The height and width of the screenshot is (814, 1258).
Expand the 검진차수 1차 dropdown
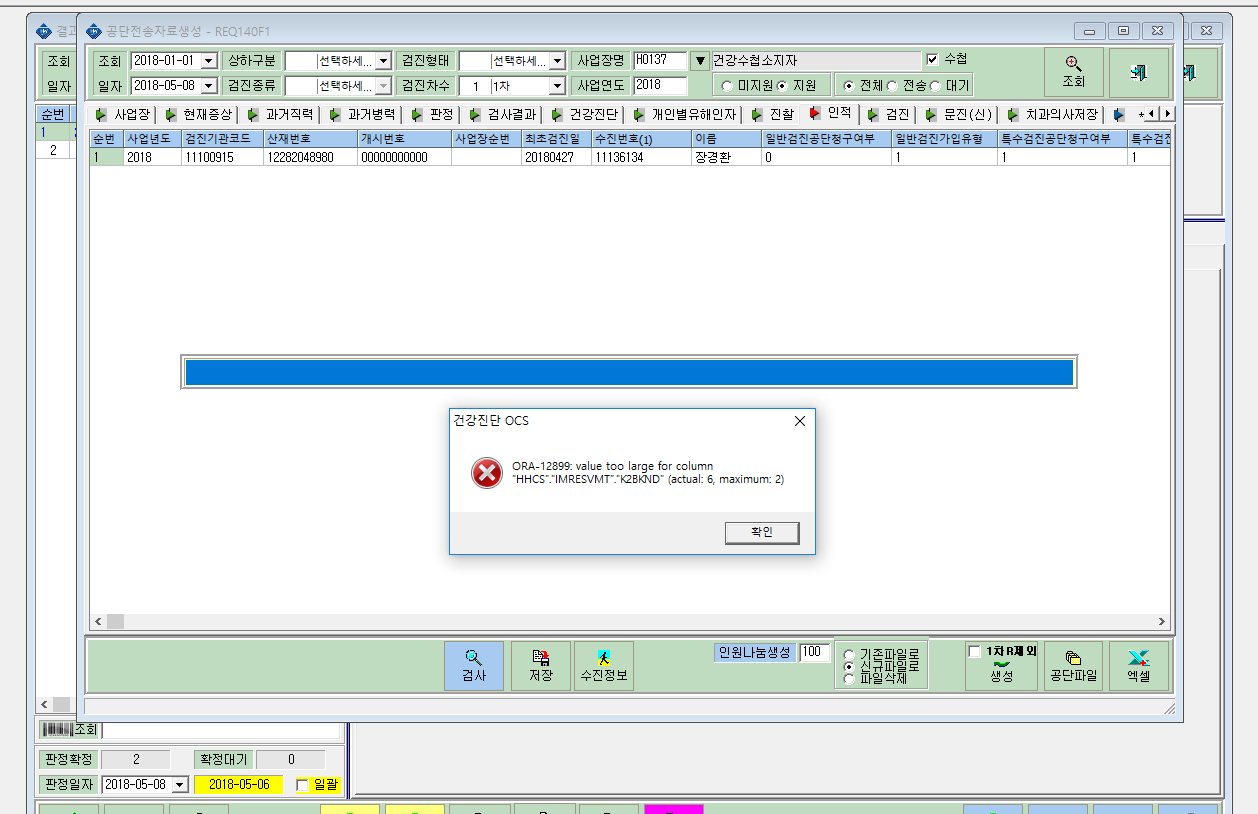pos(558,86)
